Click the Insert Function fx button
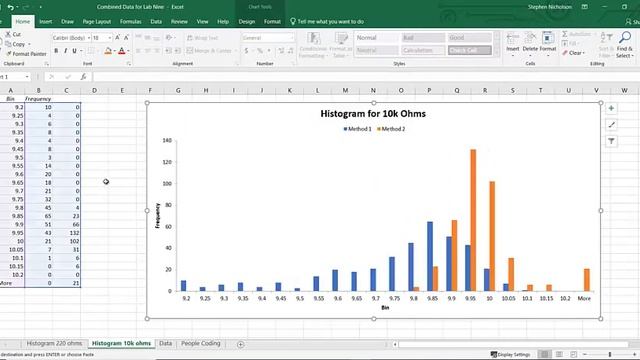640x360 pixels. [x=83, y=77]
